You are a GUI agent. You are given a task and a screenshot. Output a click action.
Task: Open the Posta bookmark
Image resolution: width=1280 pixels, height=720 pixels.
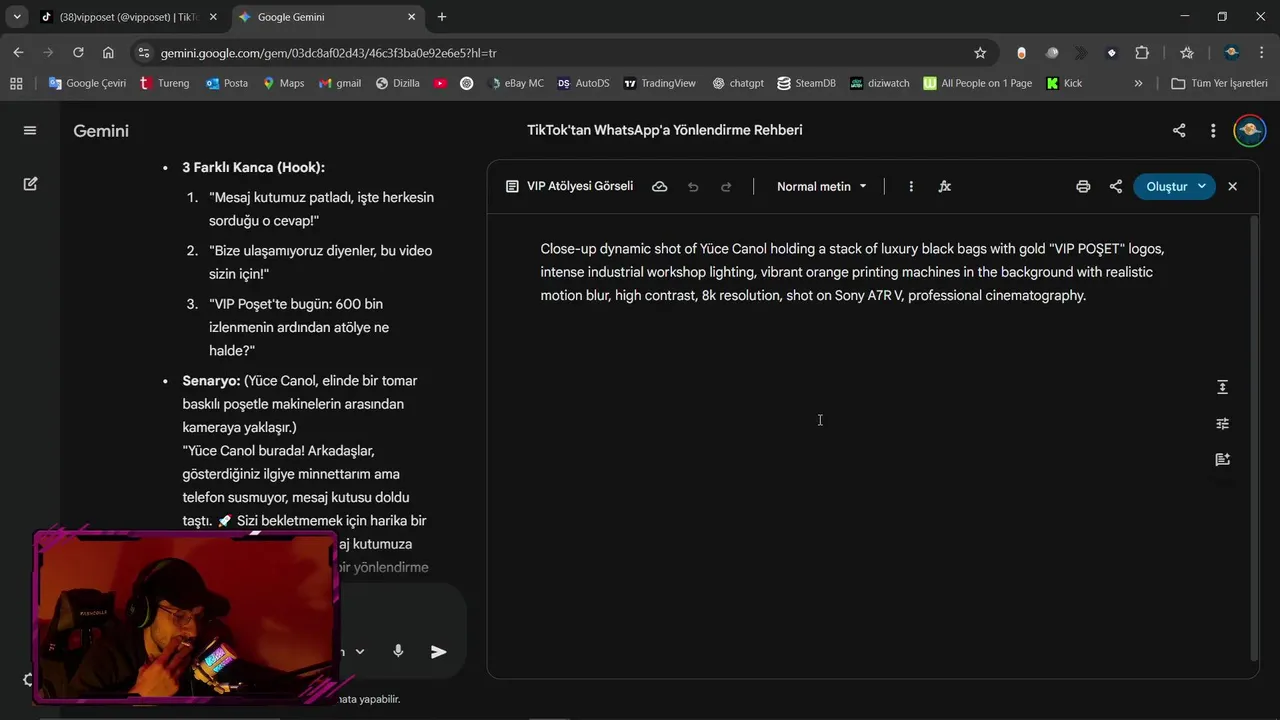tap(226, 83)
